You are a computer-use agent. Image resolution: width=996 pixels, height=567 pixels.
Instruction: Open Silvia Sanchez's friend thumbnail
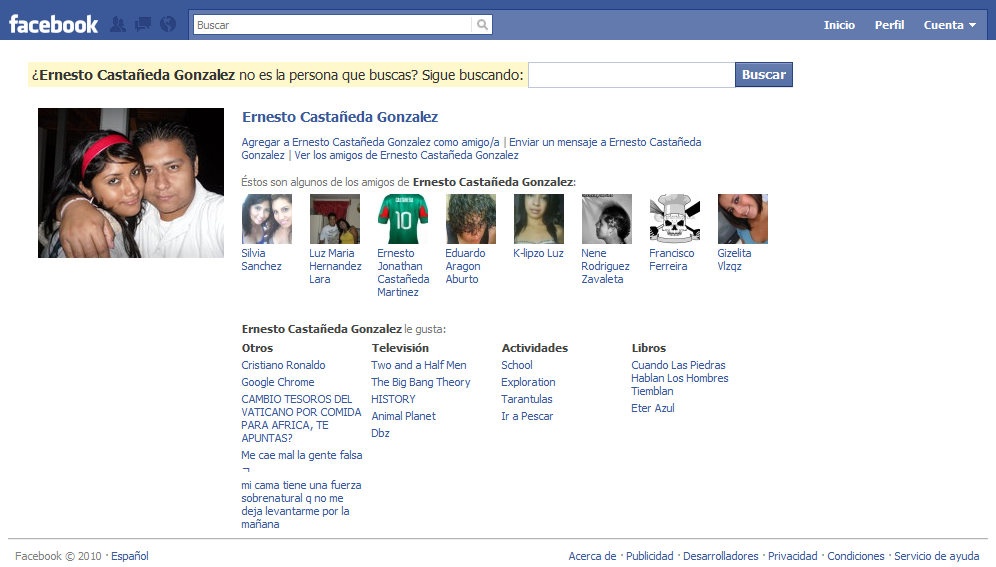[267, 219]
